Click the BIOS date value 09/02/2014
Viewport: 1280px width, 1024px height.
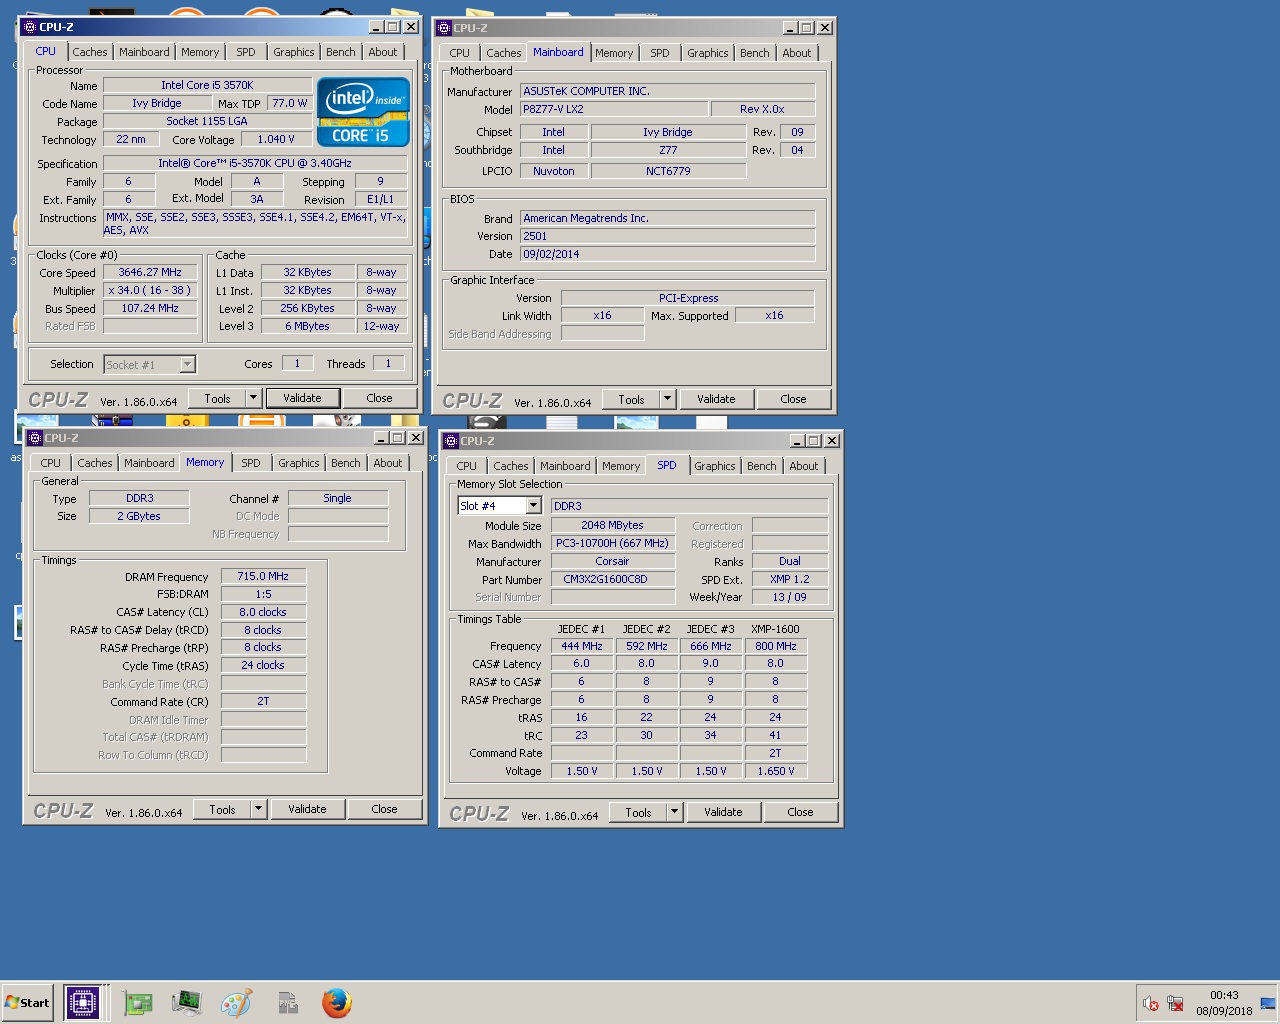click(x=667, y=254)
